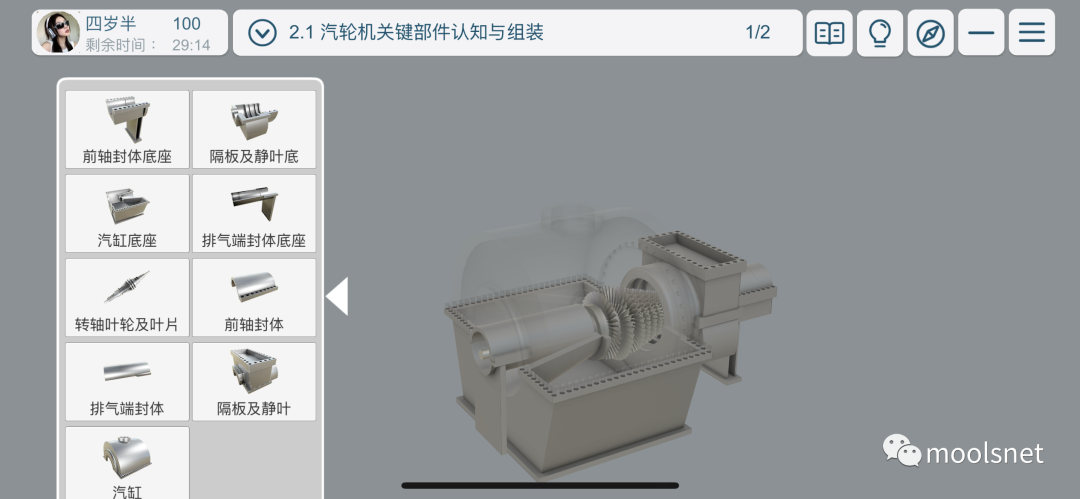
Task: Click the 四岁半 username
Action: click(111, 23)
